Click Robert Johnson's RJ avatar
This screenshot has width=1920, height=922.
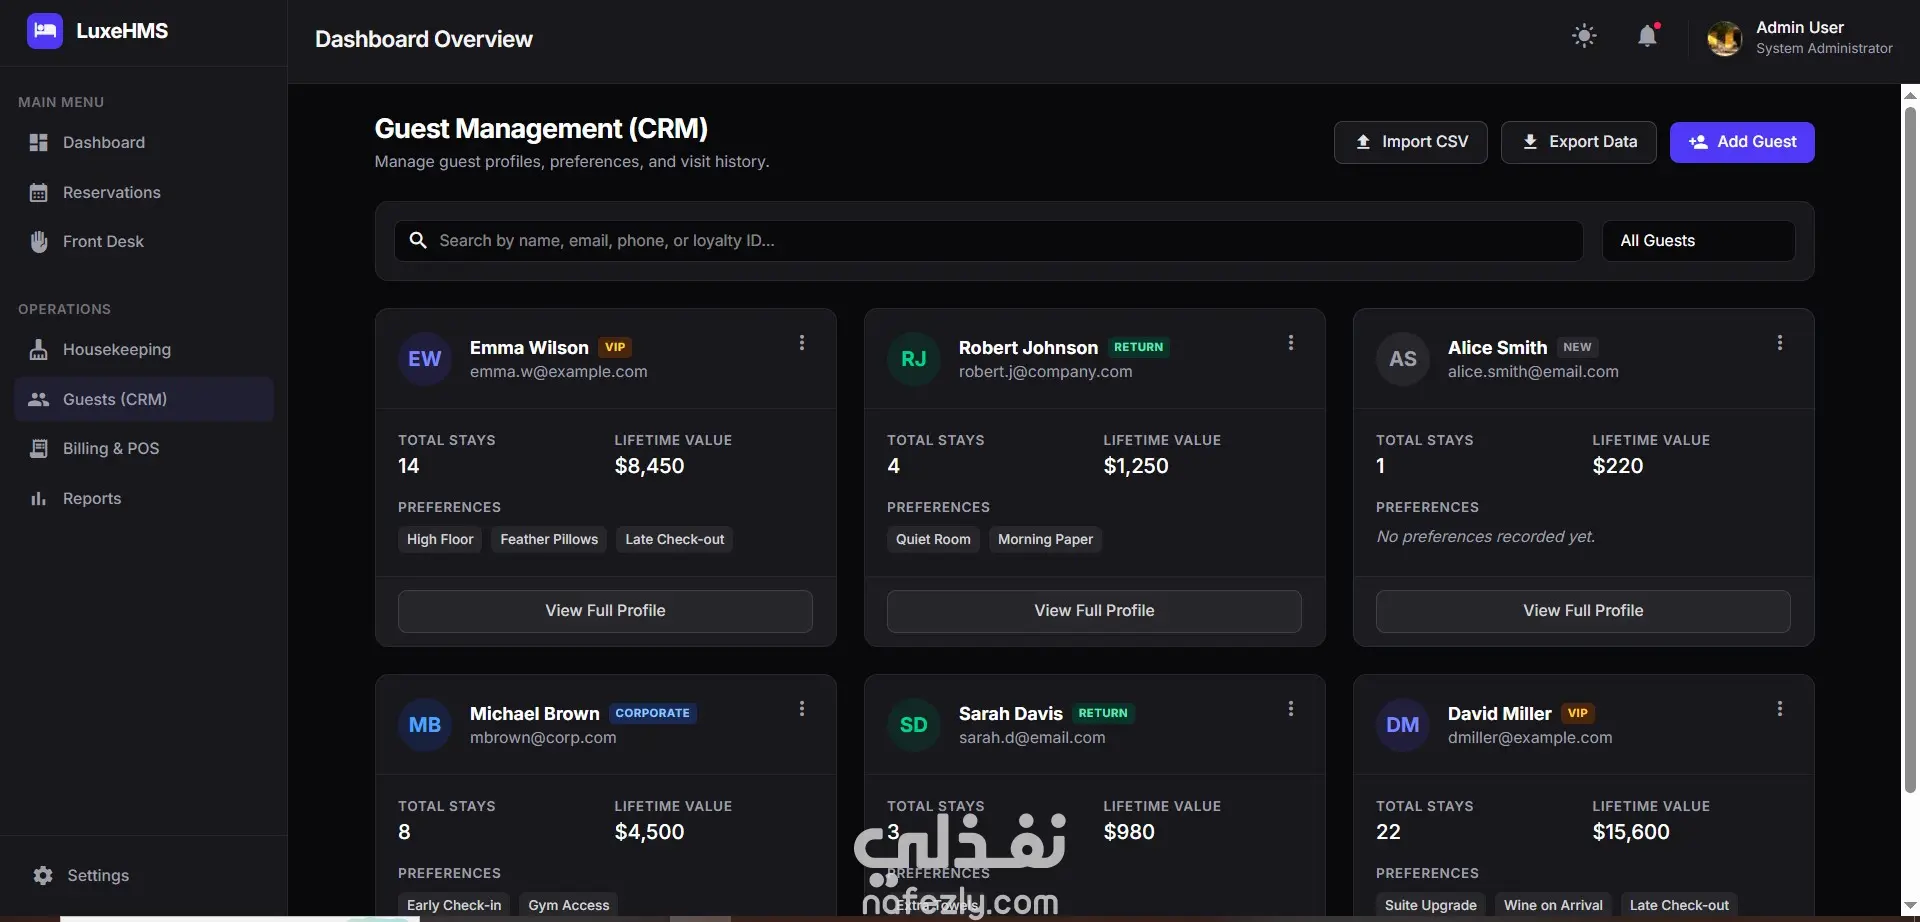914,359
